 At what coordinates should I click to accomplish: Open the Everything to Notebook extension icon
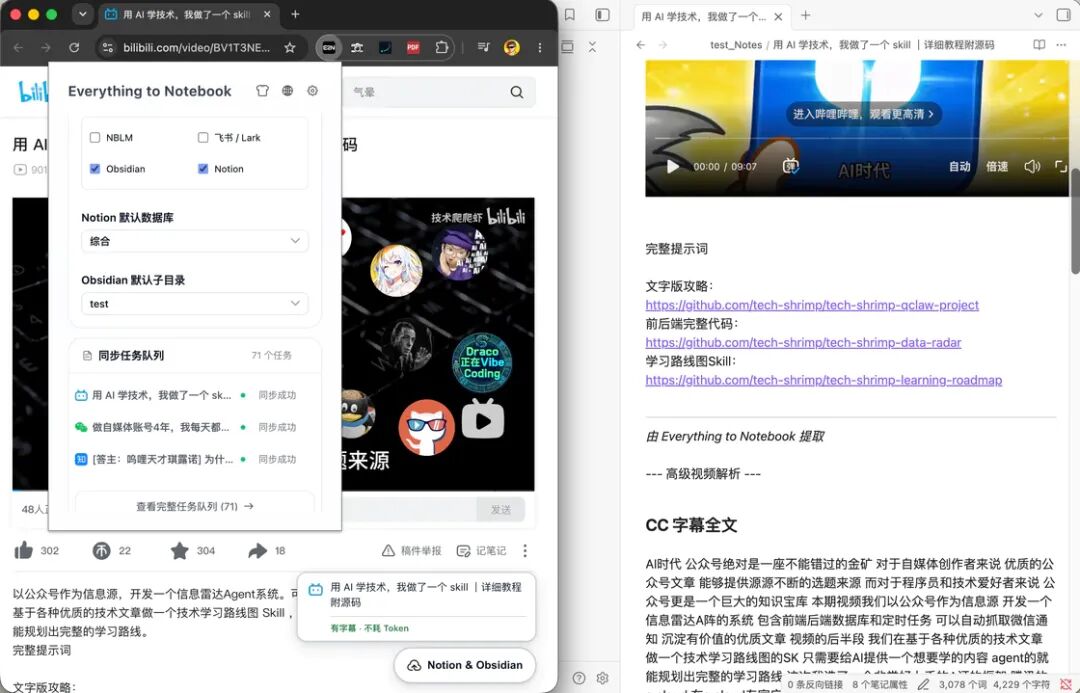329,48
